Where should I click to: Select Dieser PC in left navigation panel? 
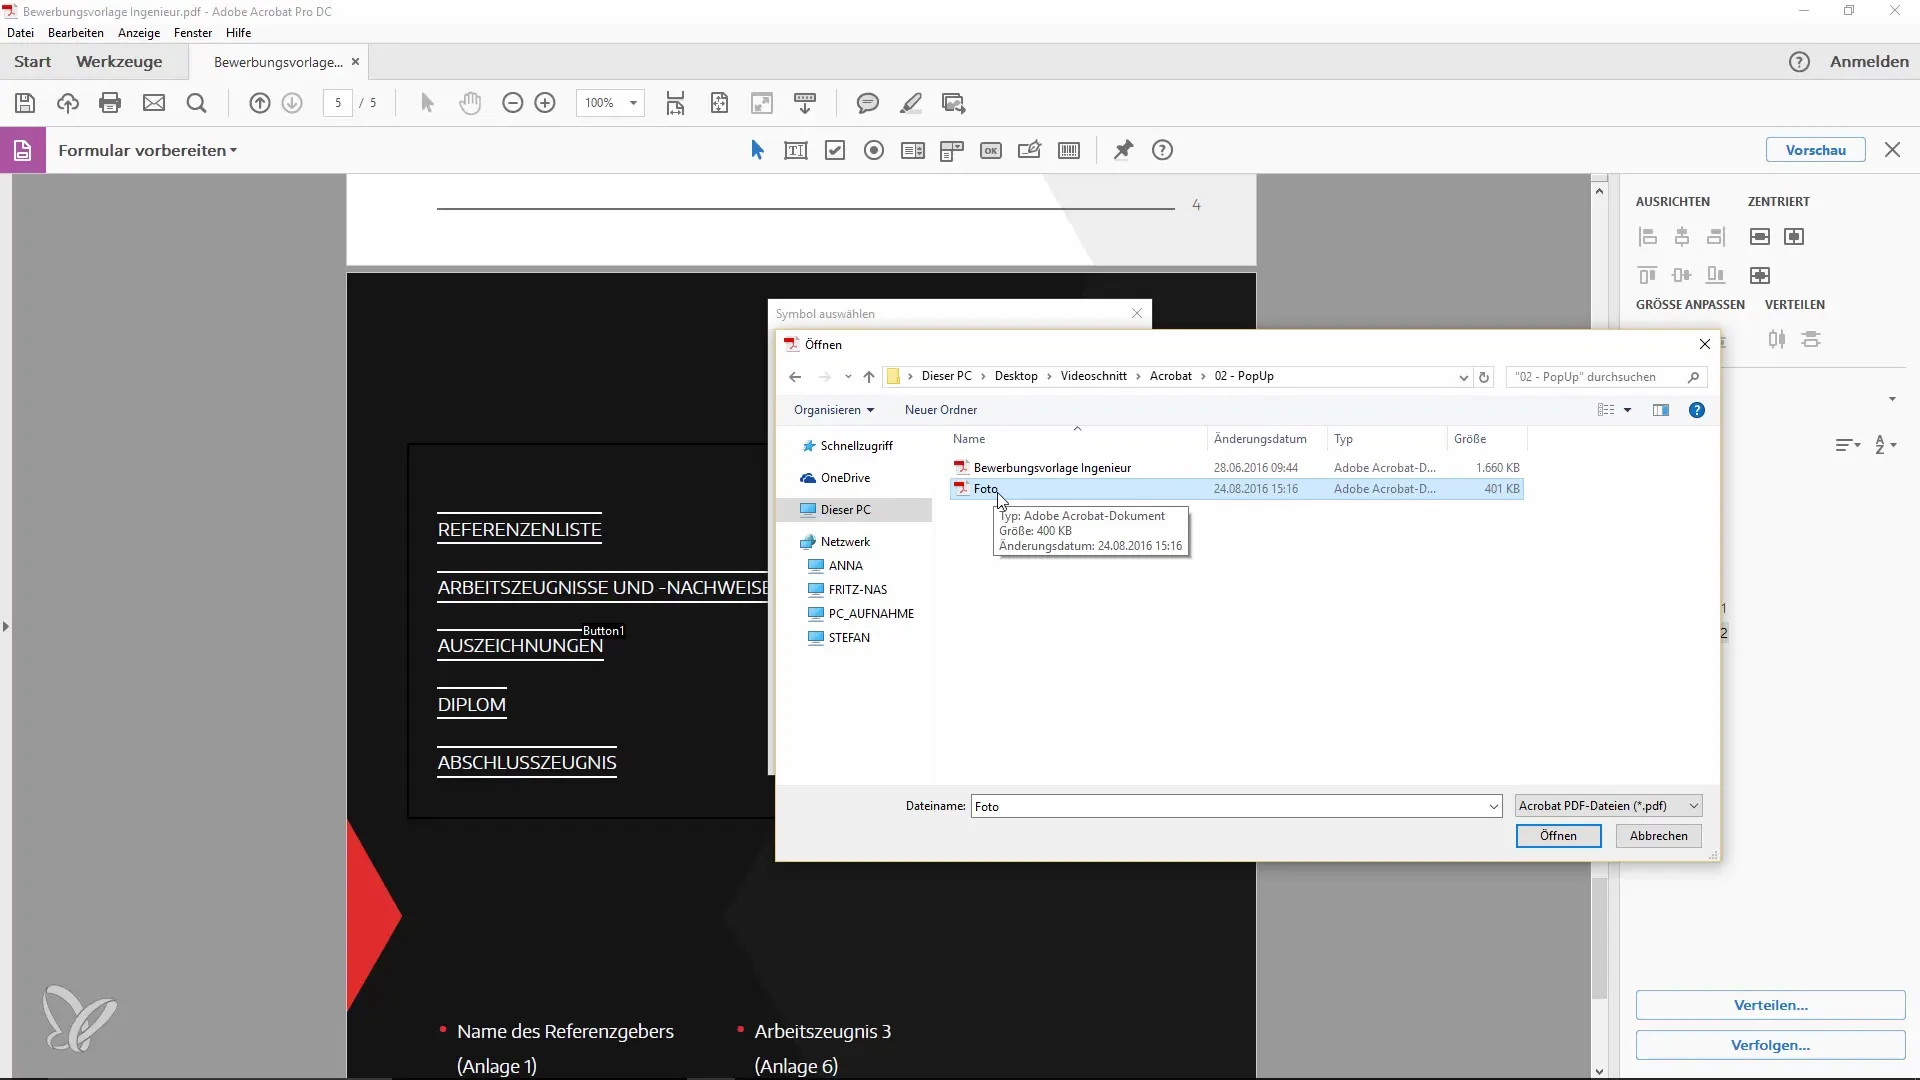847,510
